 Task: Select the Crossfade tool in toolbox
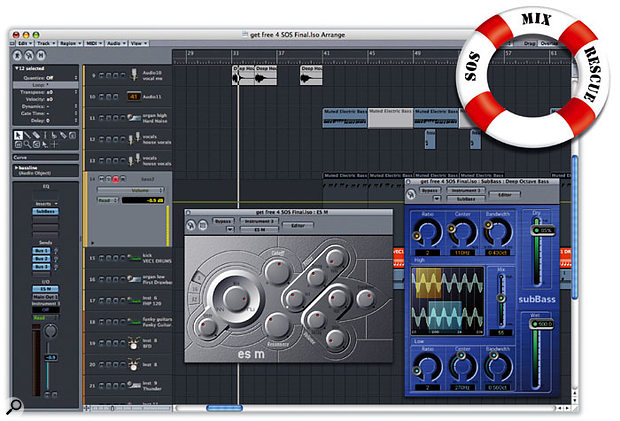pyautogui.click(x=36, y=145)
